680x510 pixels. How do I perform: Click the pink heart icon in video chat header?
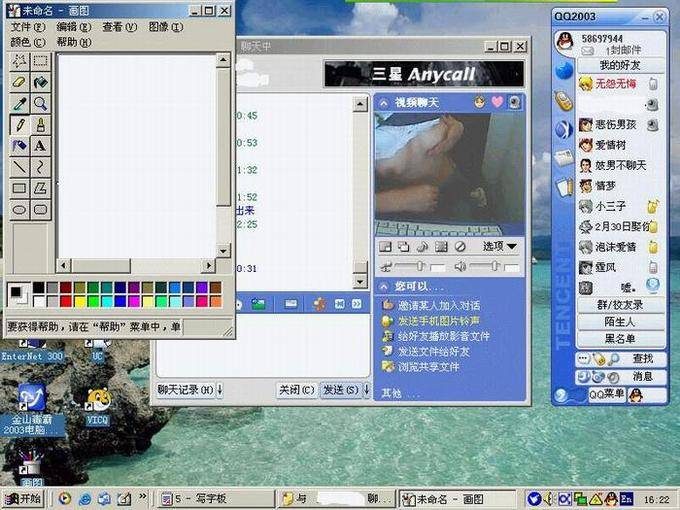tap(497, 102)
